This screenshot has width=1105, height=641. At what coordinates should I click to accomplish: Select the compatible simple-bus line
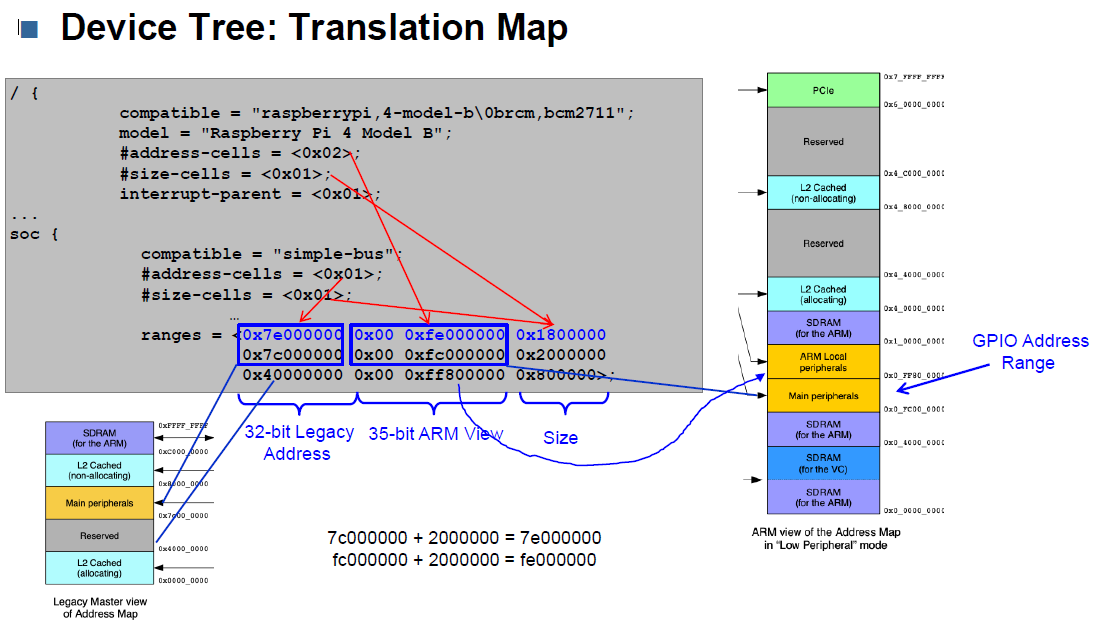pyautogui.click(x=271, y=254)
